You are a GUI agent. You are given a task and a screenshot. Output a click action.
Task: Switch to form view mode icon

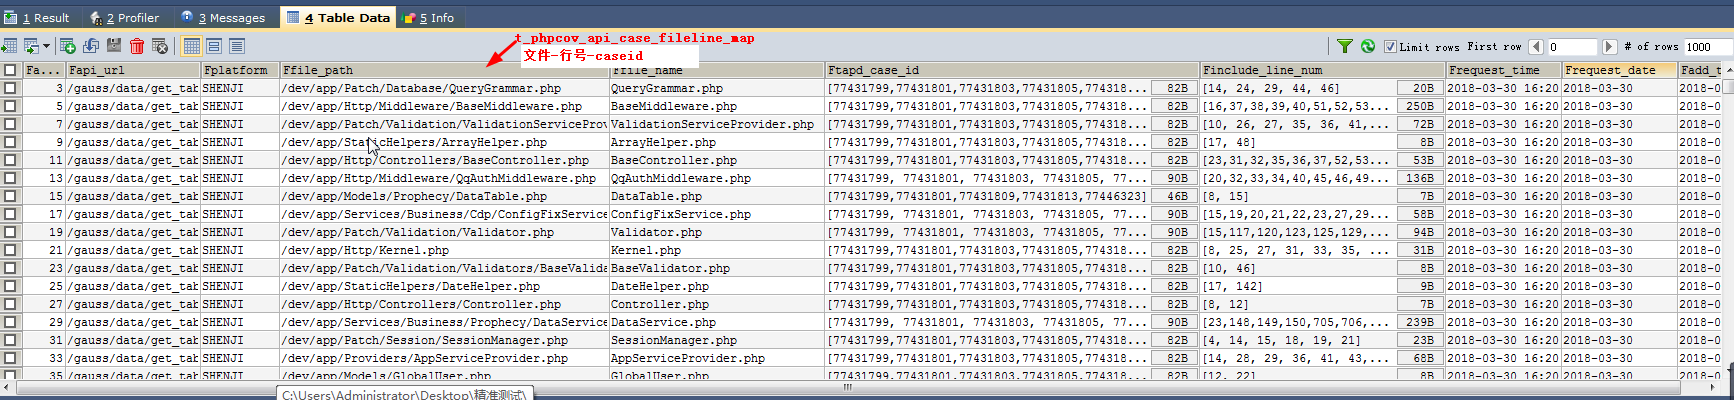(214, 46)
